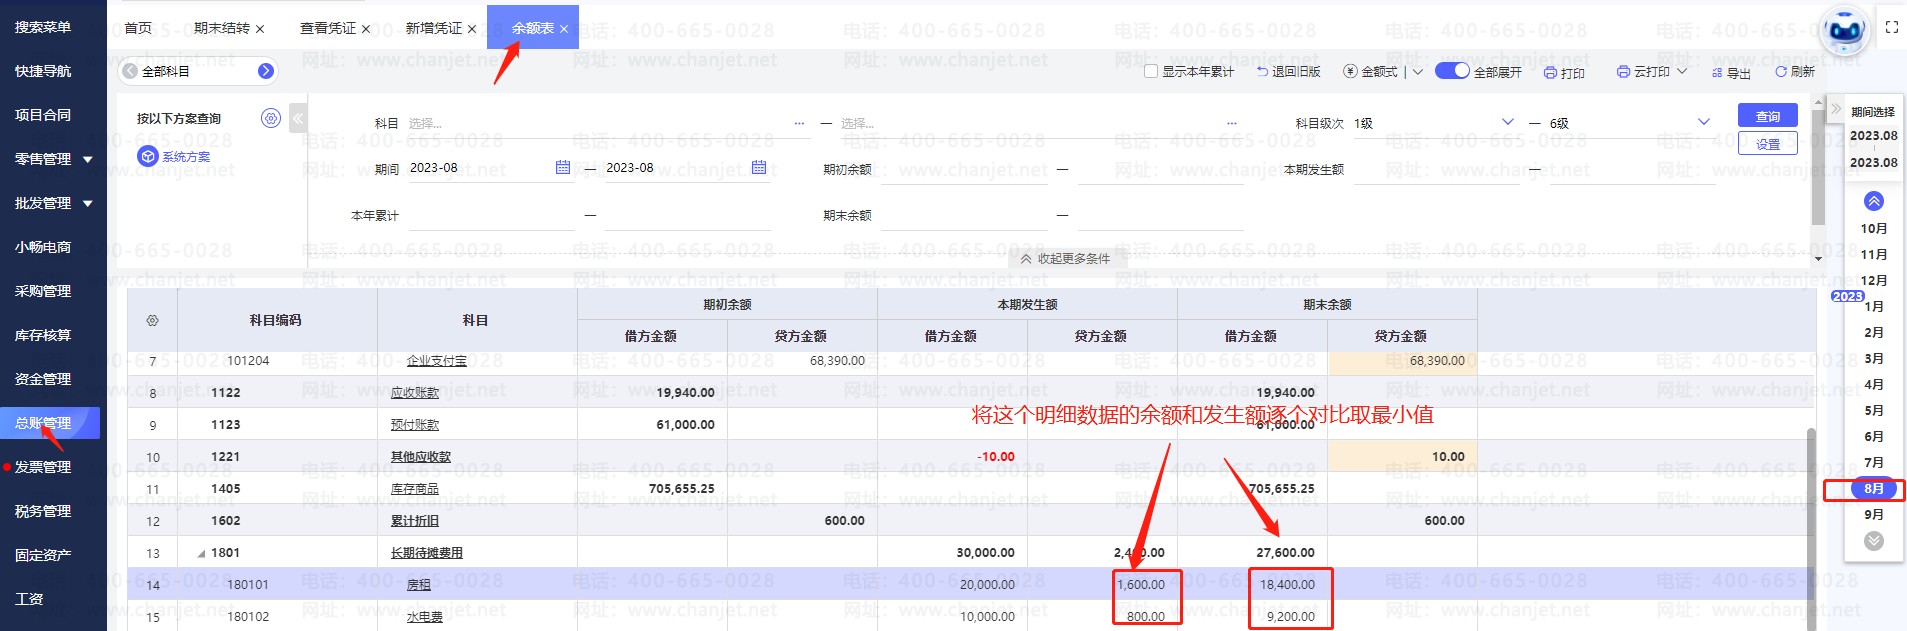Screen dimensions: 1907x631
Task: Open the 金额式 format dropdown
Action: [1417, 72]
